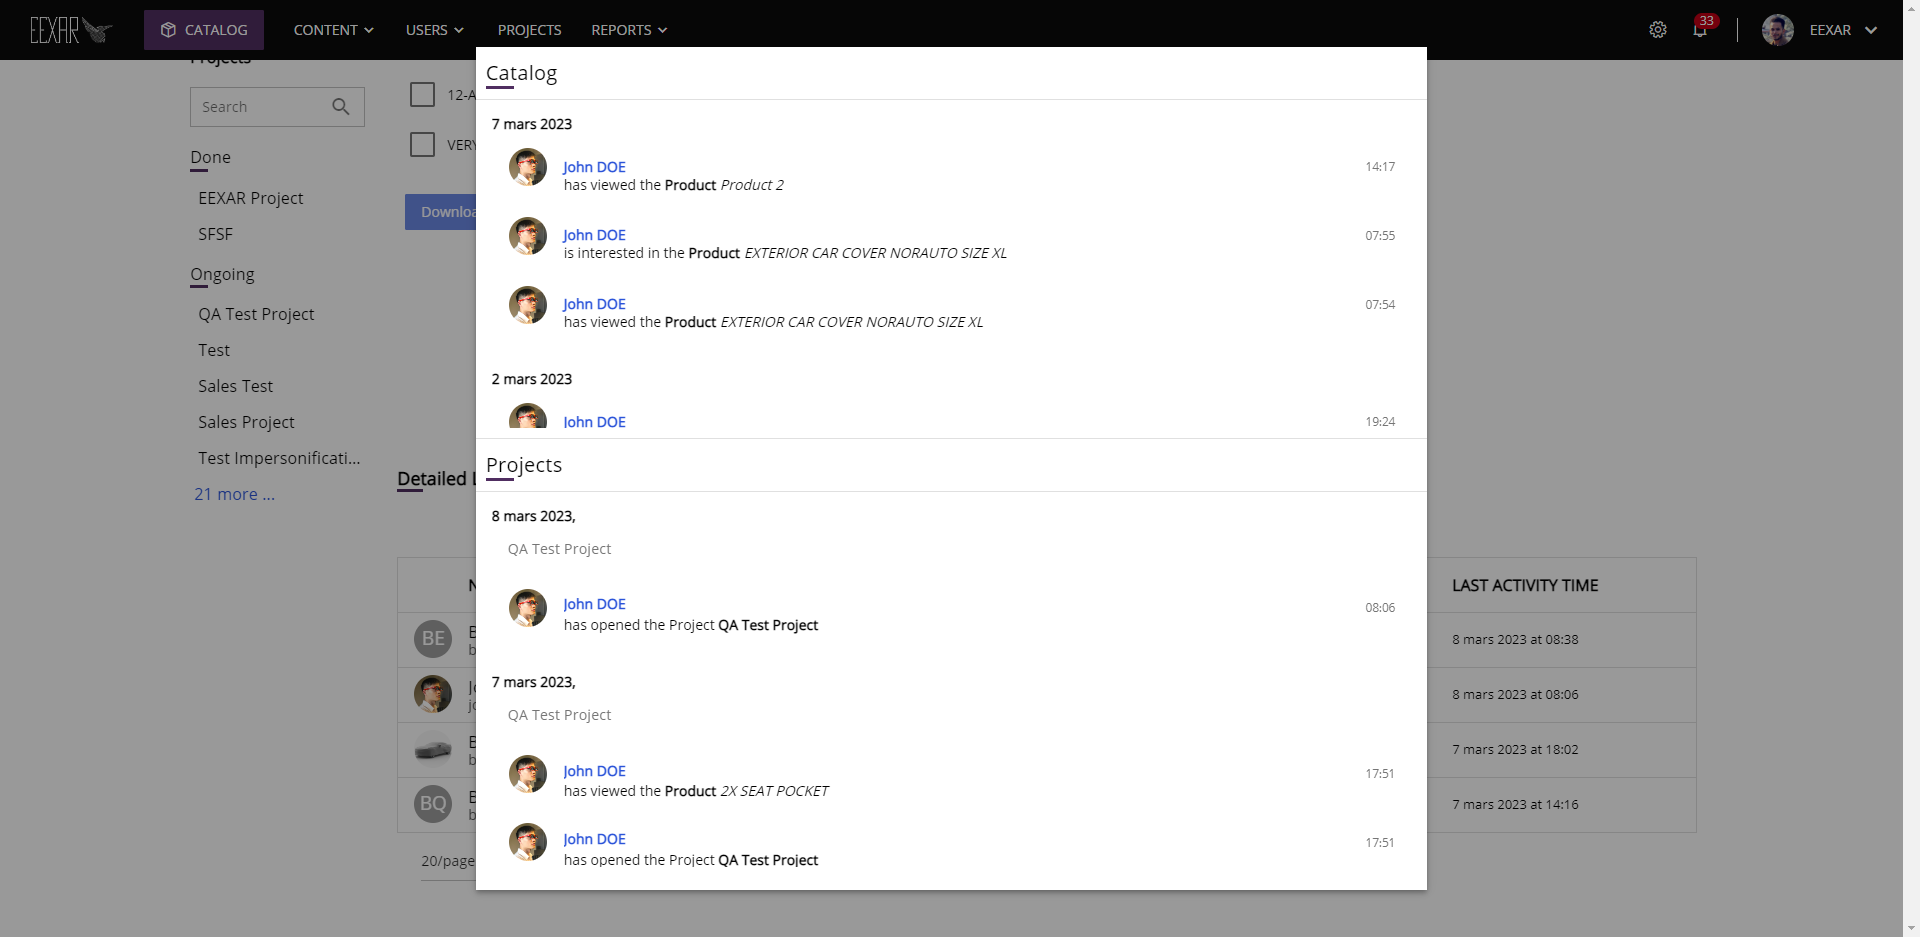
Task: Click the user profile avatar photo
Action: (x=1778, y=29)
